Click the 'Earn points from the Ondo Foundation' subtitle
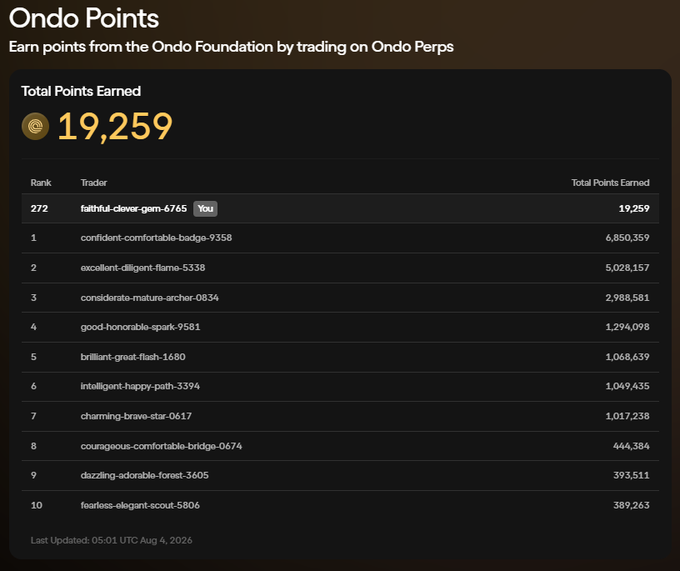The image size is (680, 571). point(231,47)
